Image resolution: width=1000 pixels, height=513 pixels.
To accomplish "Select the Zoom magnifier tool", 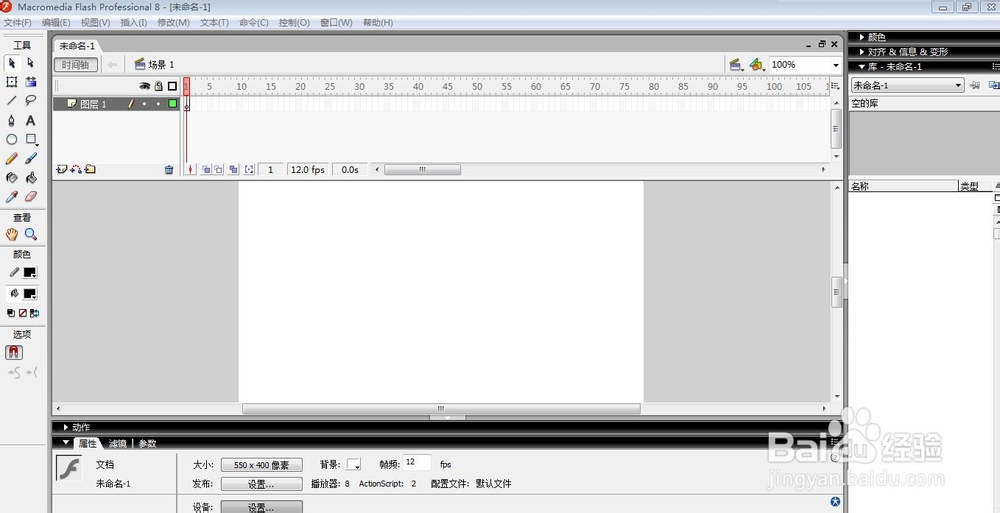I will tap(30, 234).
